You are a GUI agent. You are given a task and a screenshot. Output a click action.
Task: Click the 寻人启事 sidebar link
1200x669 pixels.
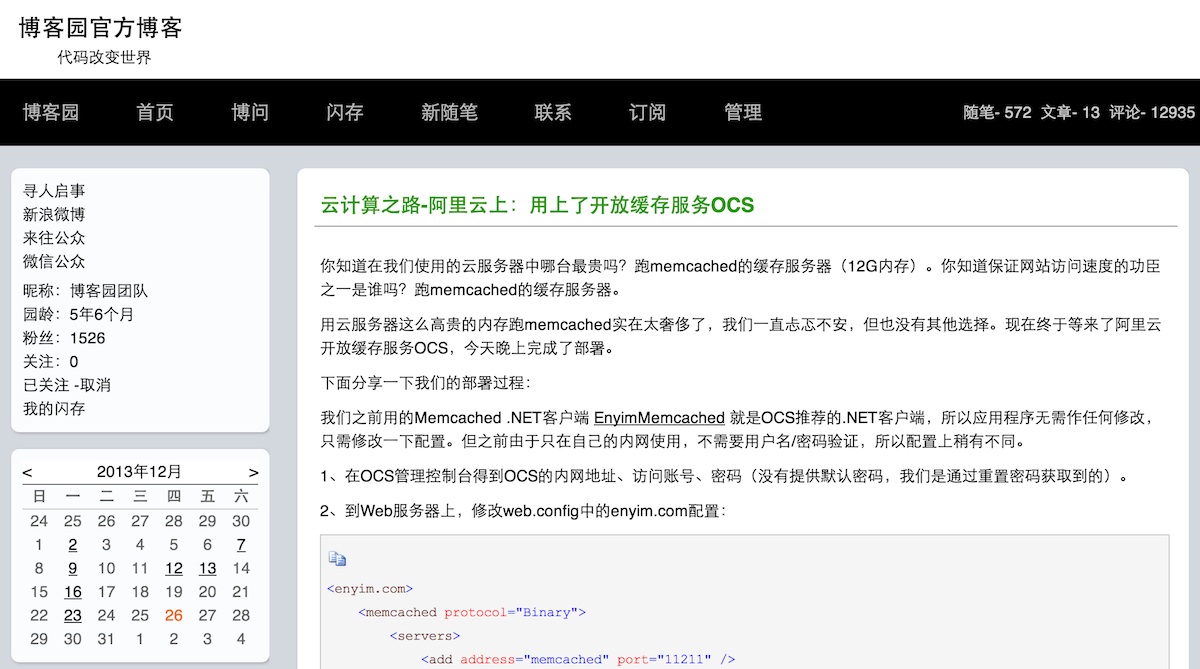[x=54, y=190]
